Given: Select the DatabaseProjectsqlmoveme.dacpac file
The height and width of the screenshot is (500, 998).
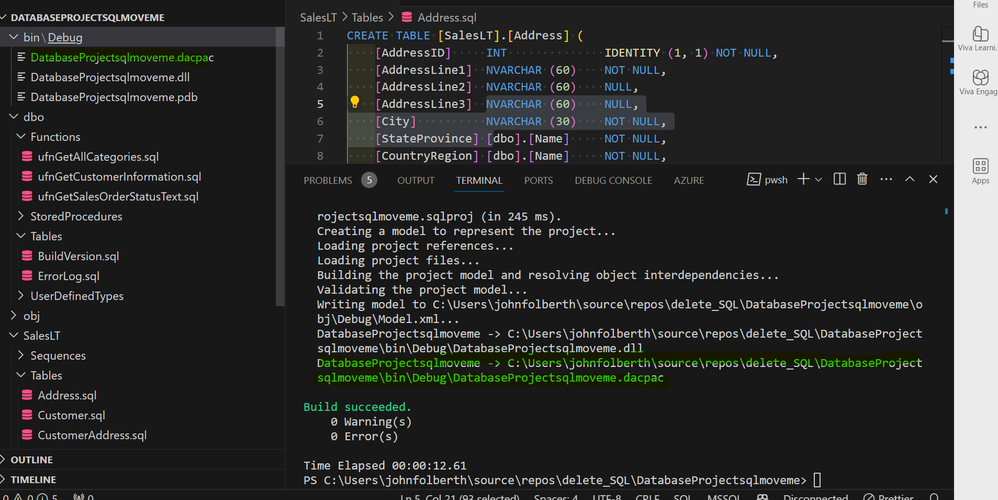Looking at the screenshot, I should click(121, 57).
